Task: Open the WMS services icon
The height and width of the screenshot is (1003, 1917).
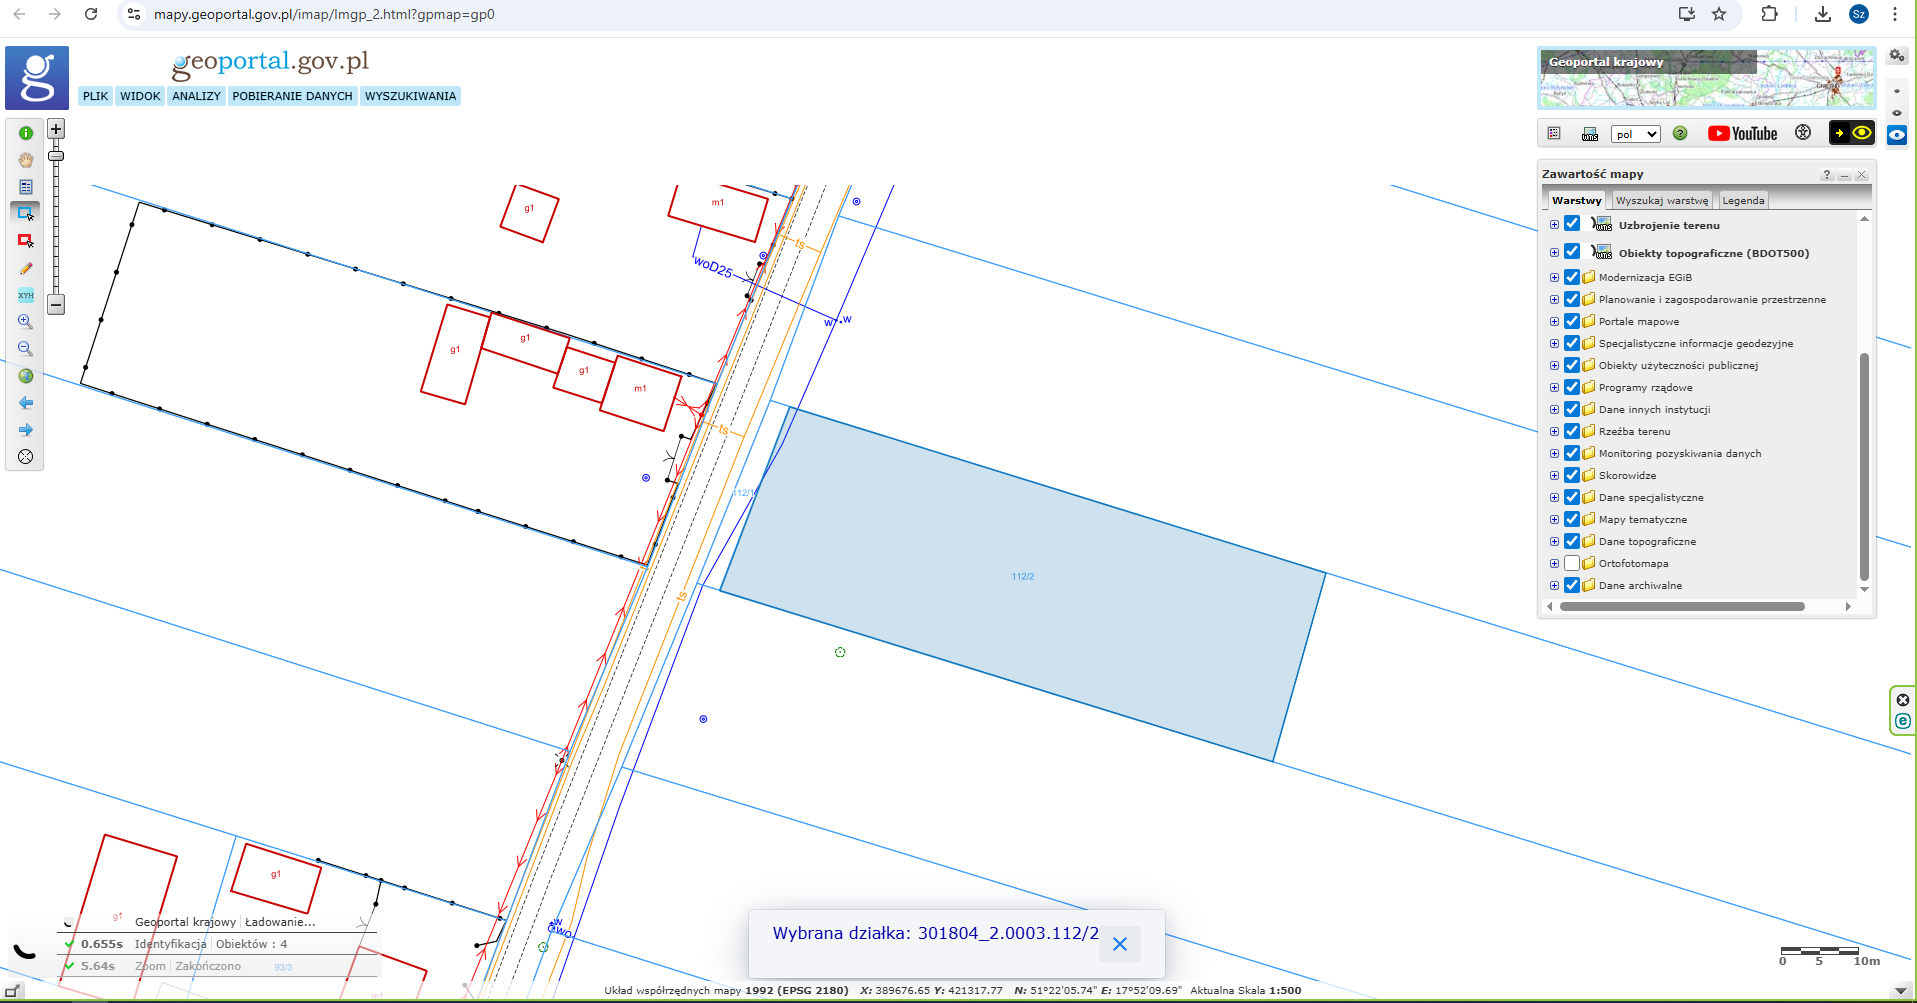Action: click(1589, 134)
